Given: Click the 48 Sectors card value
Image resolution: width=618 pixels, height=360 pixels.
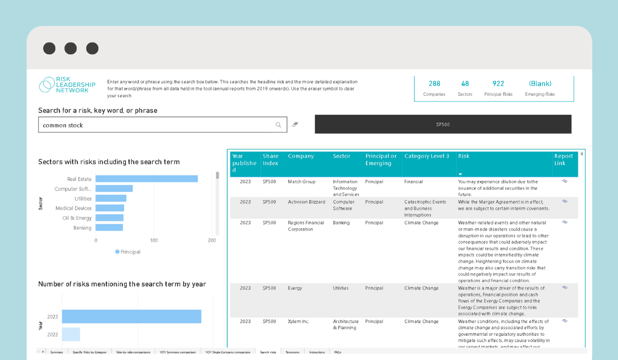Looking at the screenshot, I should 465,84.
